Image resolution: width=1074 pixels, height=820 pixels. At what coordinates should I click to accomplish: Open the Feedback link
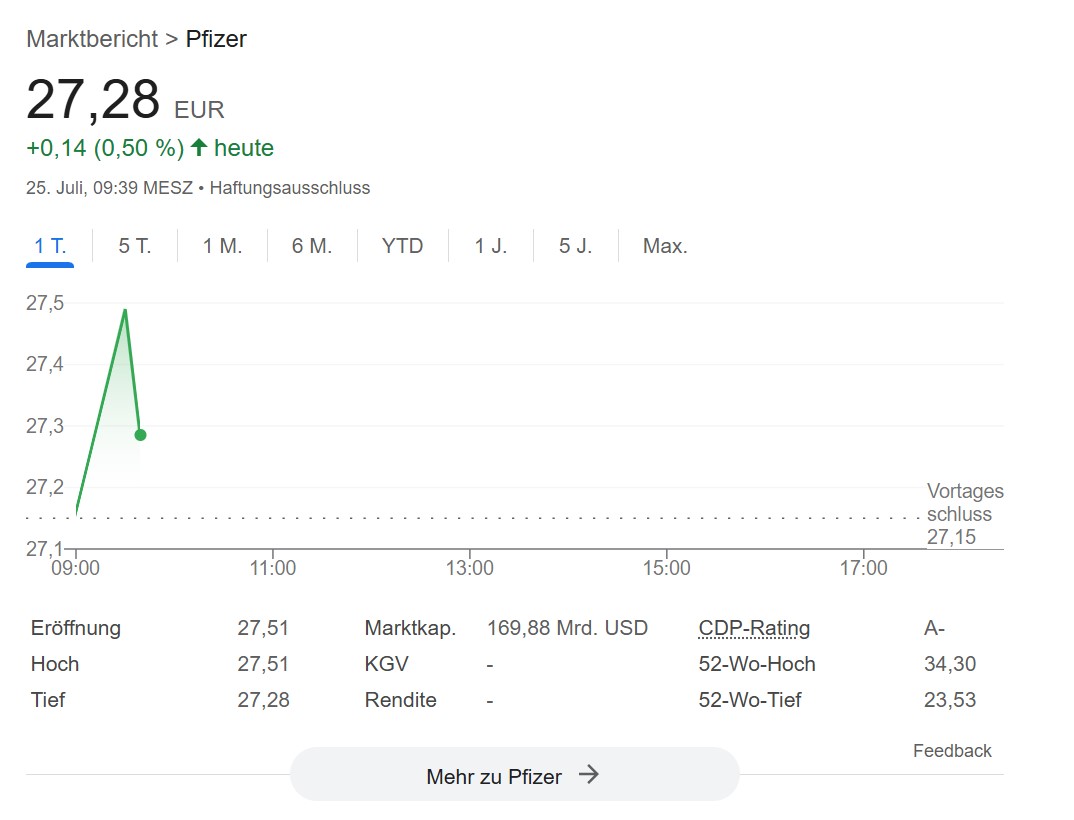point(952,751)
